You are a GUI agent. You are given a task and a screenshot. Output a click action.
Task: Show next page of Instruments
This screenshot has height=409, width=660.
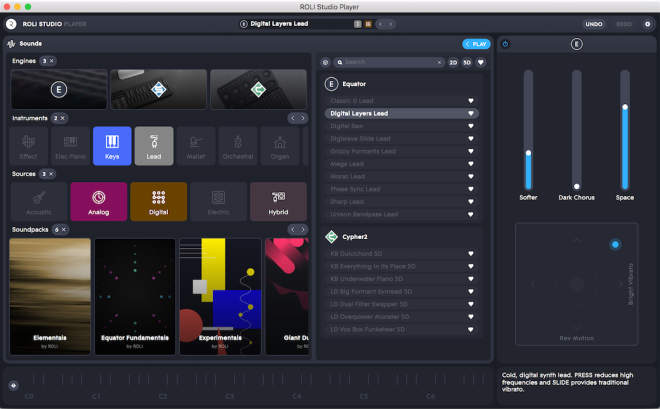(303, 118)
